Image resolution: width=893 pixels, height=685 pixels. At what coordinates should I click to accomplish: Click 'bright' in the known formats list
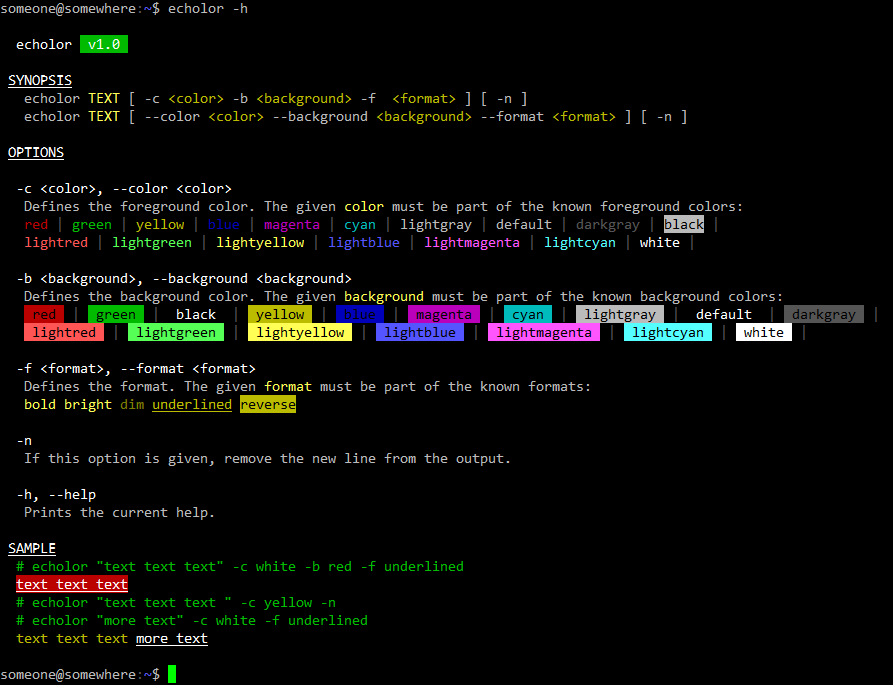tap(88, 404)
